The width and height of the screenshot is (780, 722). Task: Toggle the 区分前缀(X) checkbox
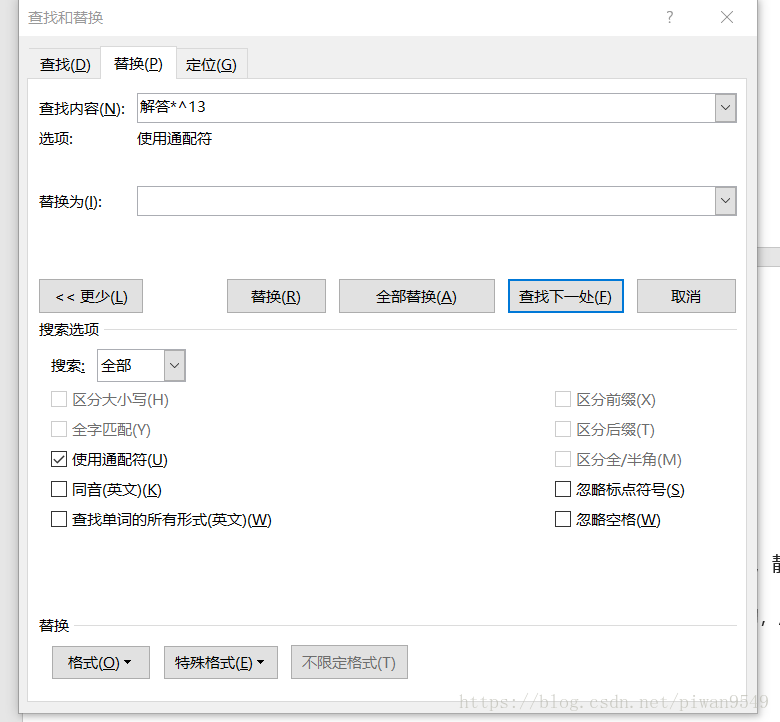[563, 400]
